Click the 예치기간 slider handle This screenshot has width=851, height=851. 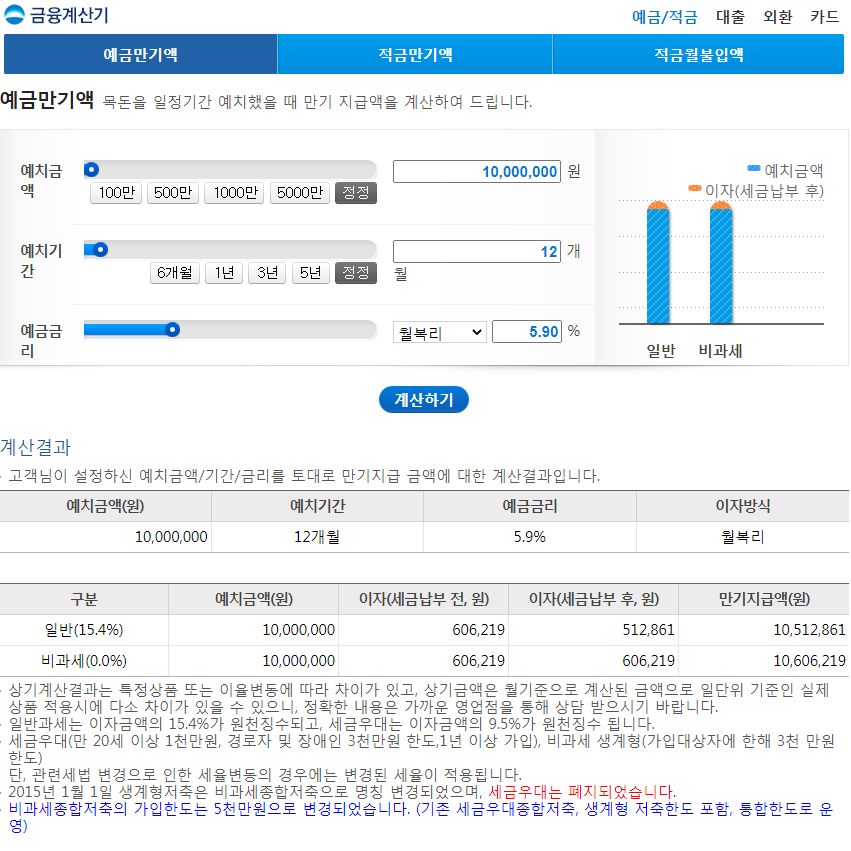tap(100, 250)
